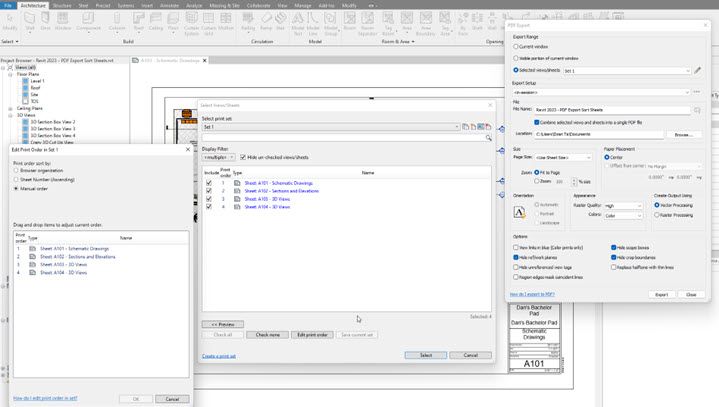The width and height of the screenshot is (719, 407).
Task: Select the Ceiling tool in the ribbon
Action: pyautogui.click(x=156, y=21)
